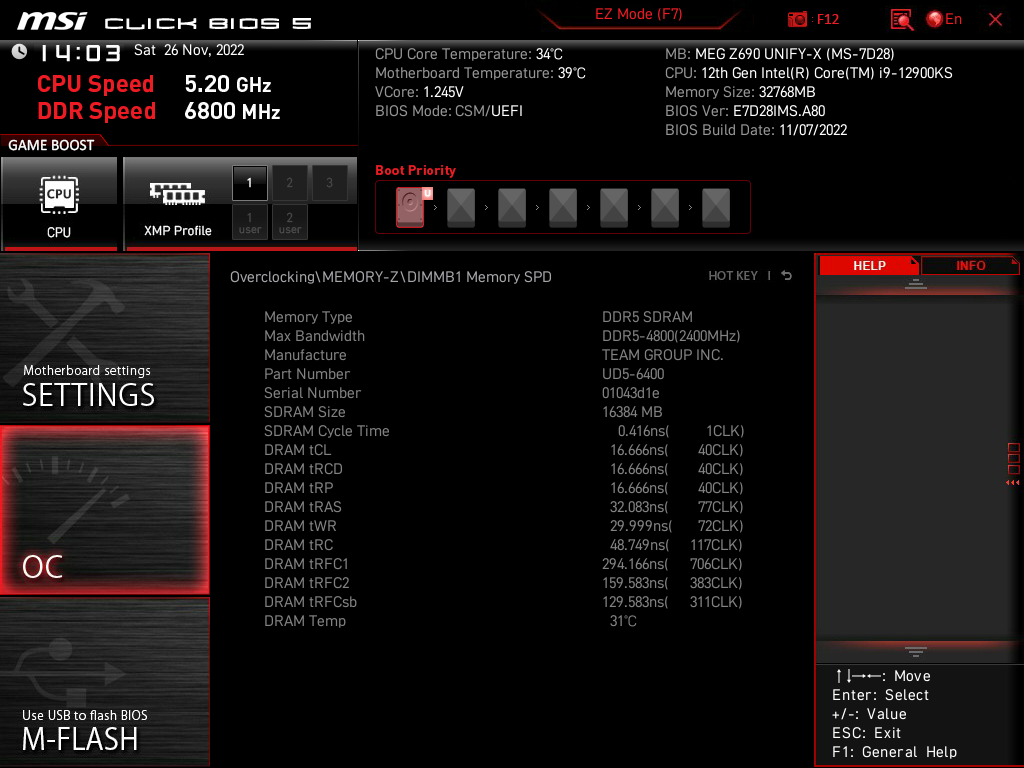The height and width of the screenshot is (768, 1024).
Task: Click the fifth empty boot priority slot
Action: pyautogui.click(x=614, y=207)
